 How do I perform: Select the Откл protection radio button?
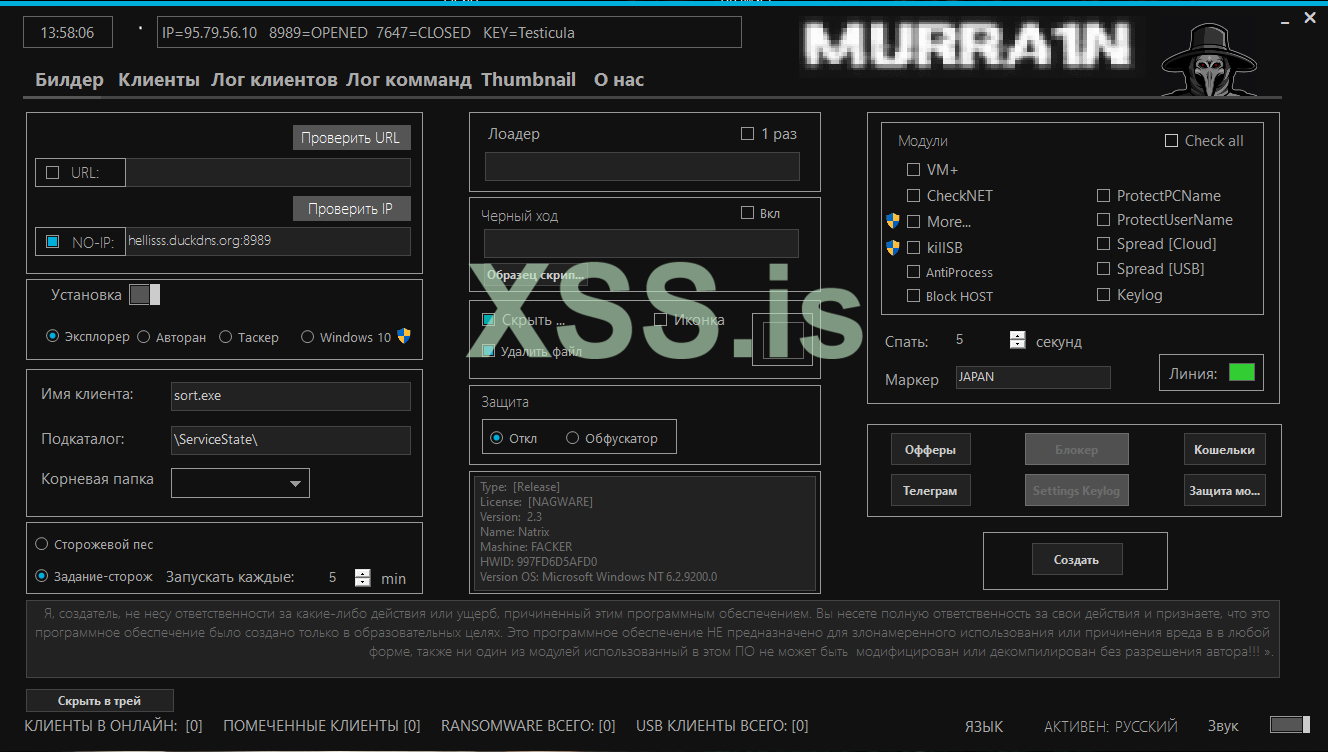497,438
